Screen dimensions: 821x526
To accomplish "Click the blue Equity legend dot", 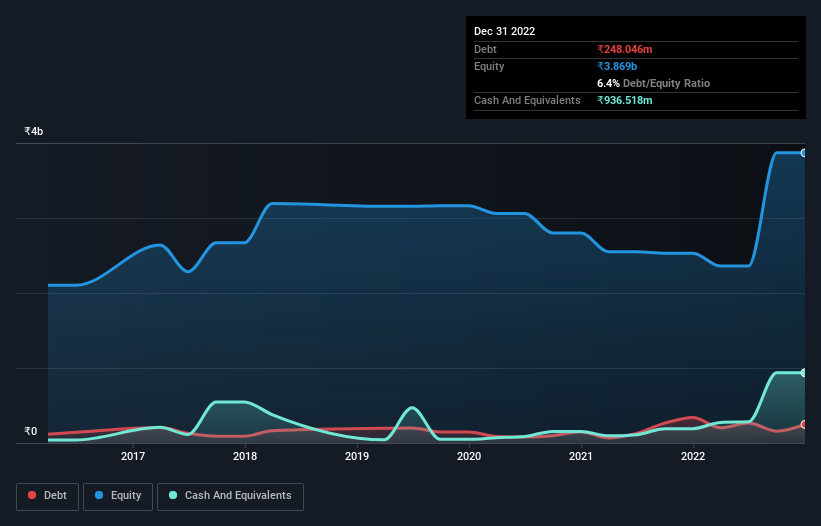I will tap(99, 495).
